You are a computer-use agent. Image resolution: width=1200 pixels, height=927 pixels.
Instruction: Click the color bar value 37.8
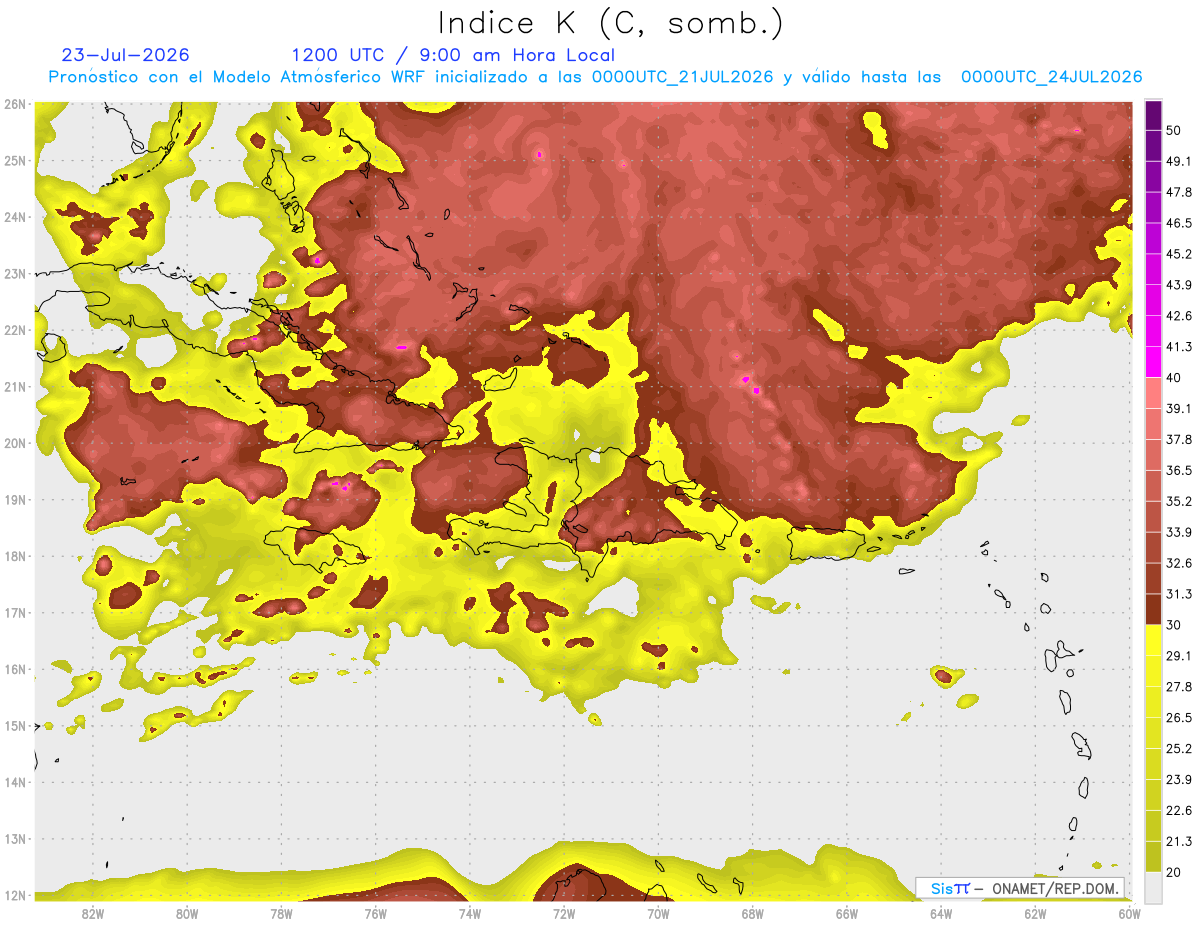[x=1178, y=440]
